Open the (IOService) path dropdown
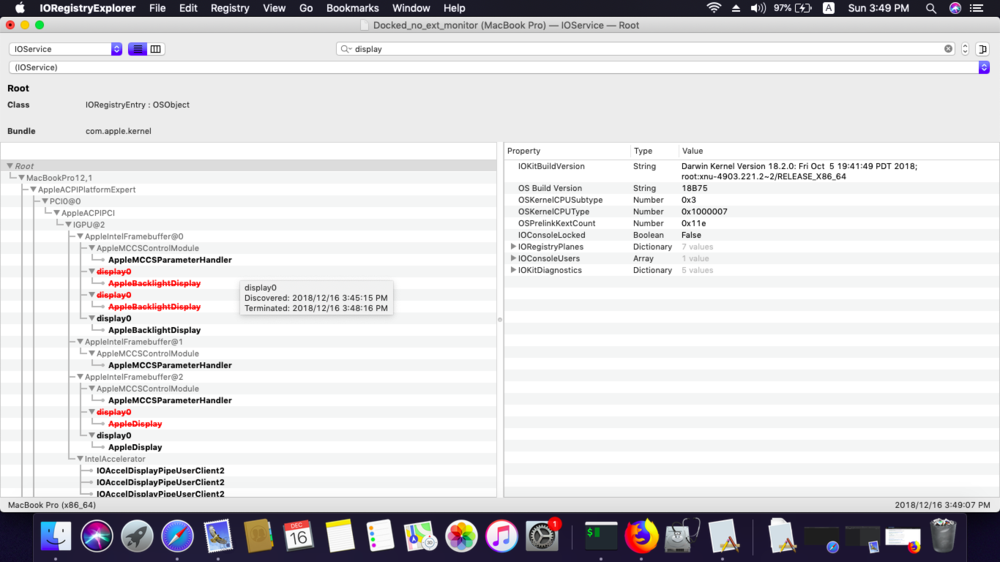Image resolution: width=1000 pixels, height=562 pixels. pos(983,67)
